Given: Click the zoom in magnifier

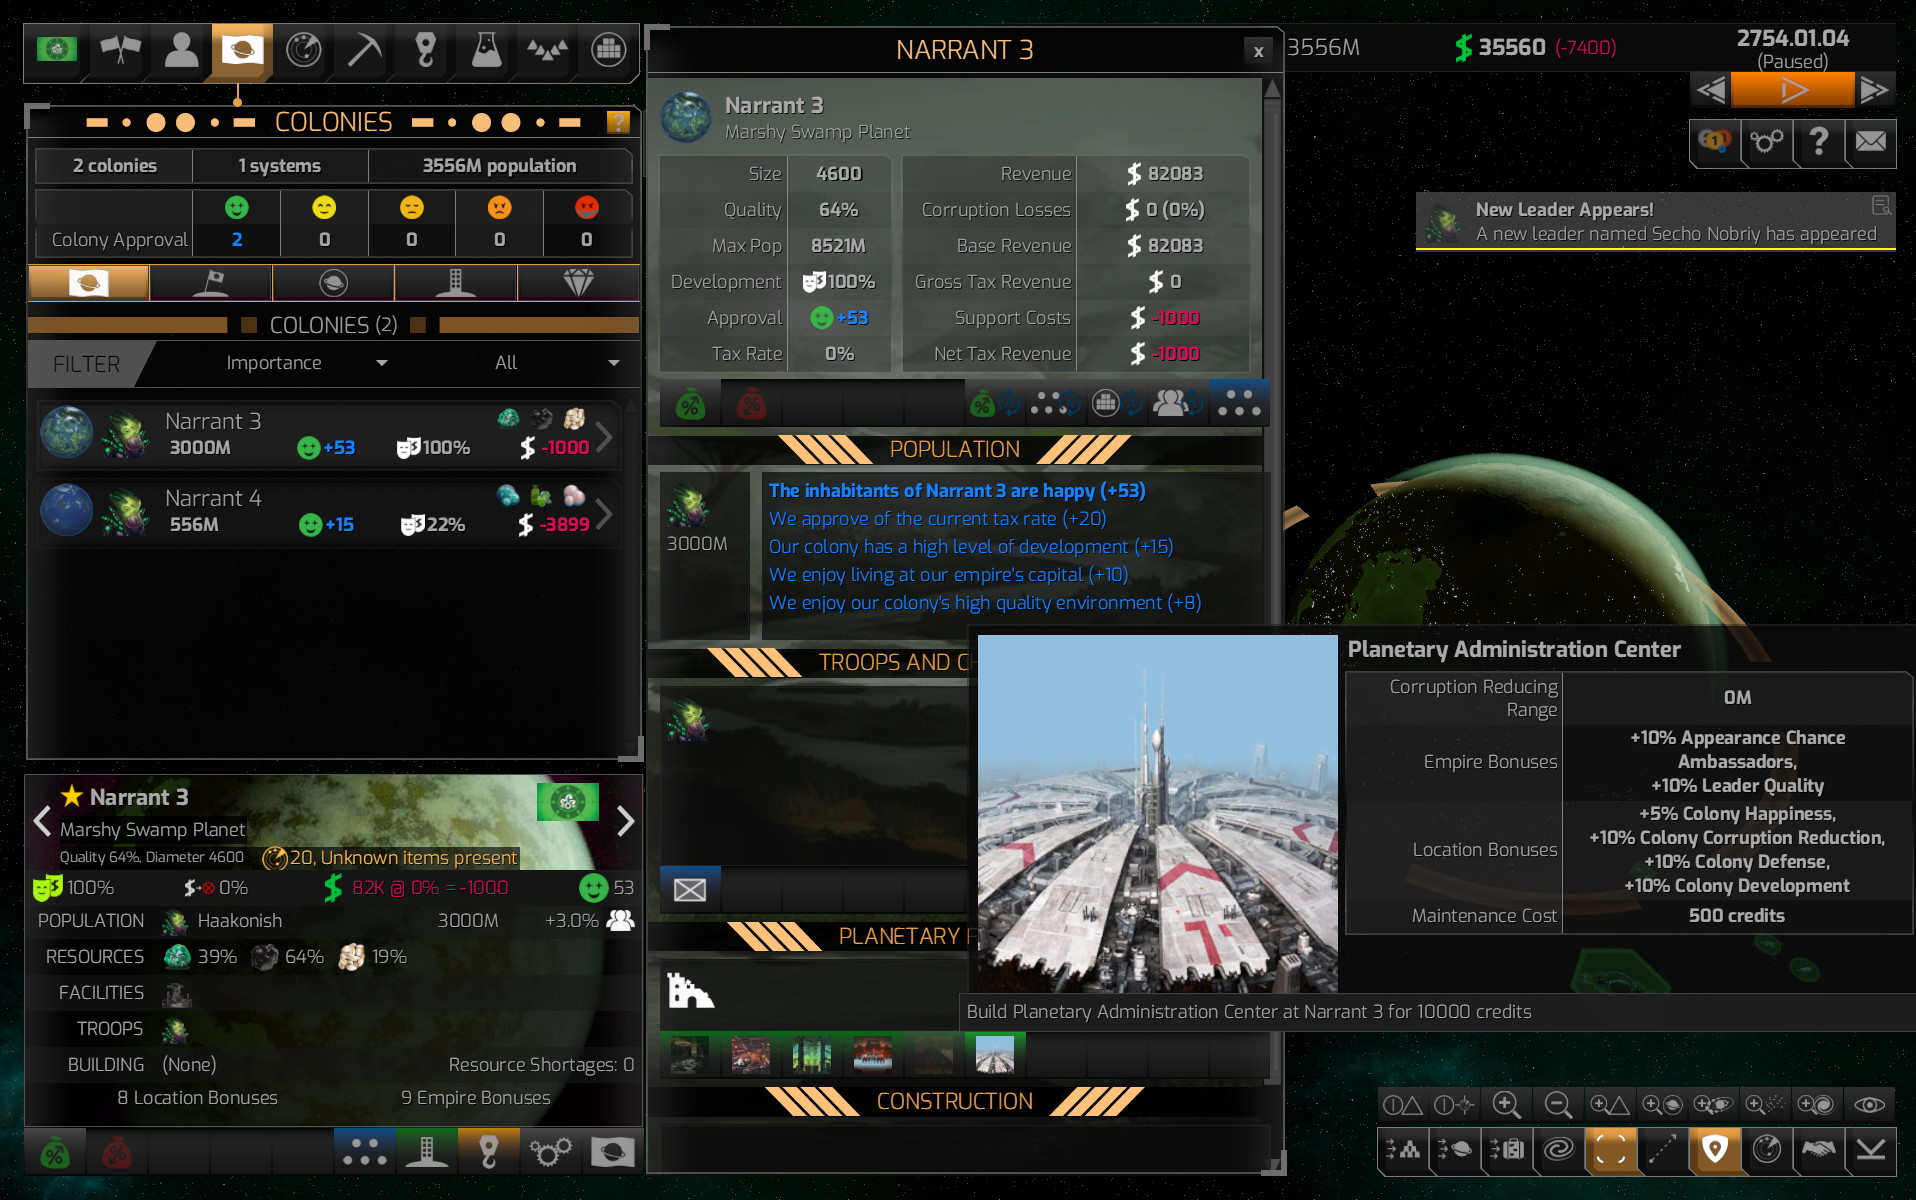Looking at the screenshot, I should pos(1506,1105).
